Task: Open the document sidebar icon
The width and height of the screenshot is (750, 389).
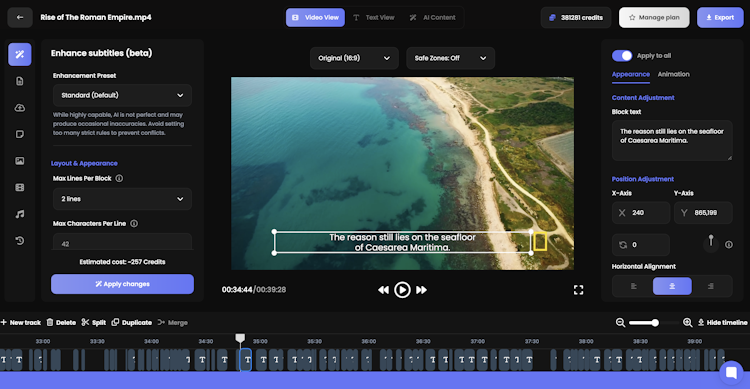Action: tap(20, 81)
